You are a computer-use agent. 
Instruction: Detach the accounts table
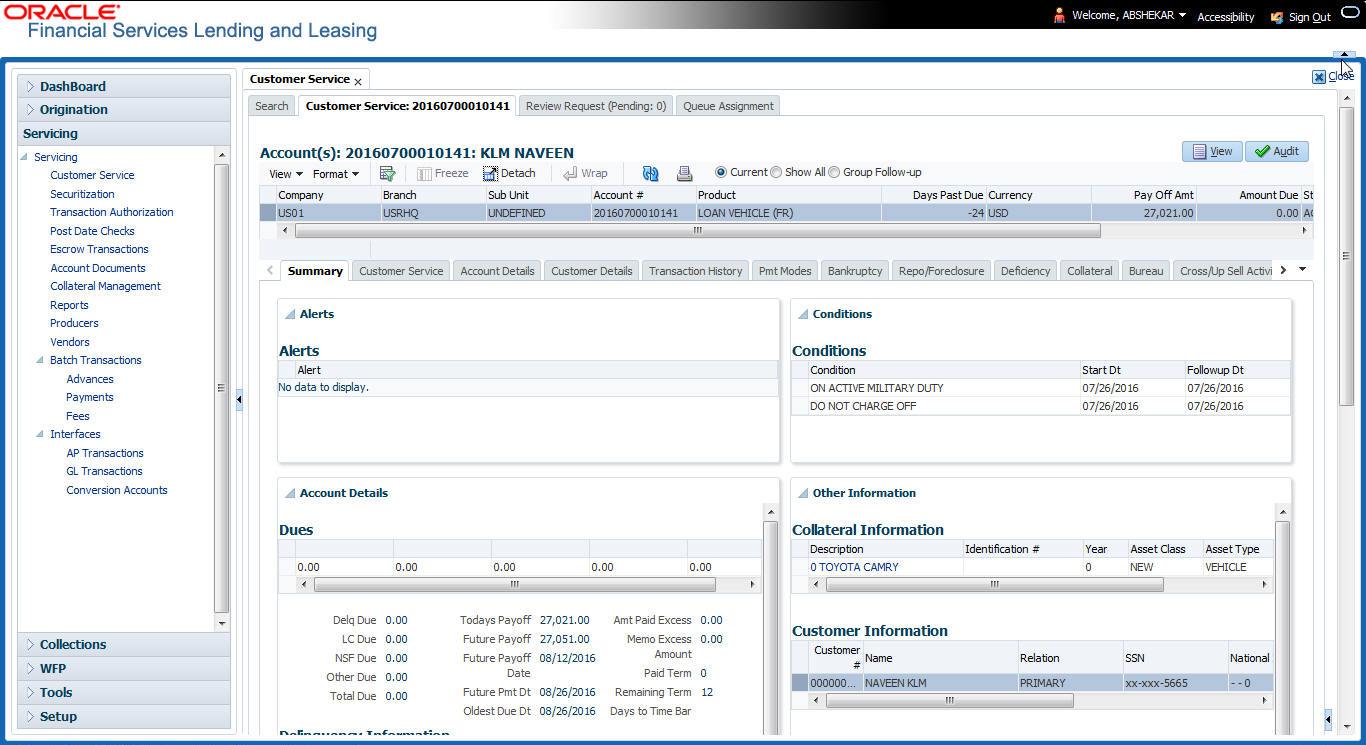click(509, 173)
